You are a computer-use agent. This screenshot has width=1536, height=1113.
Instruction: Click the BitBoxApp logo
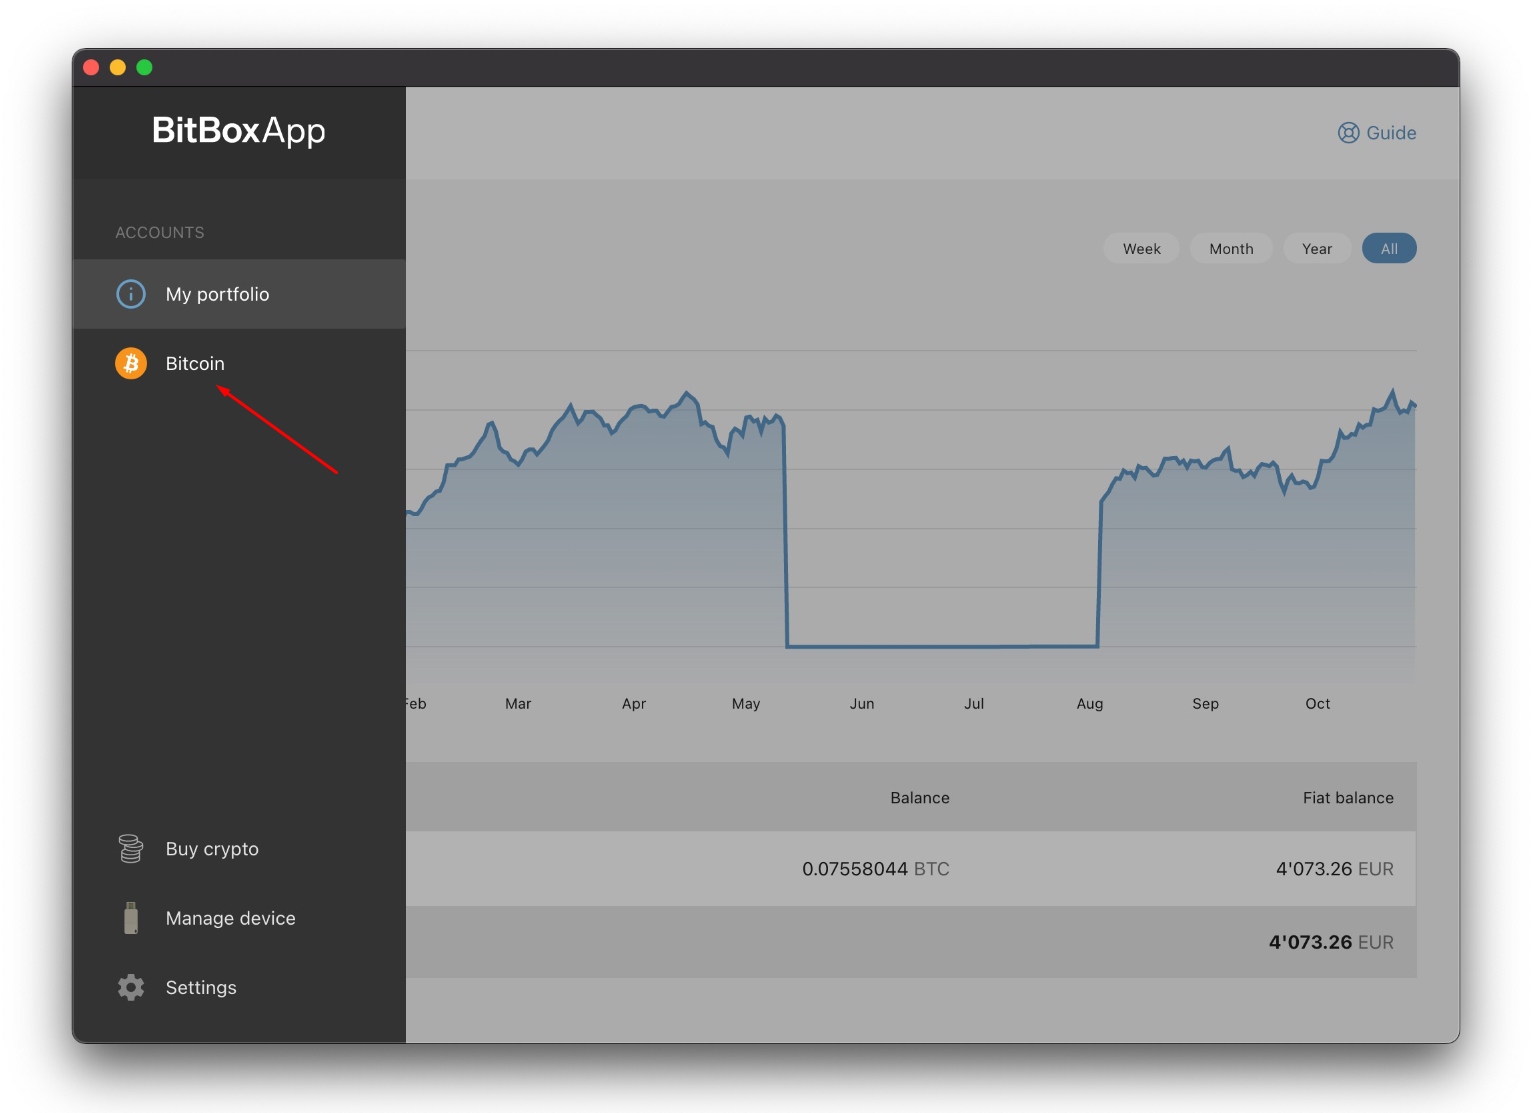coord(239,131)
